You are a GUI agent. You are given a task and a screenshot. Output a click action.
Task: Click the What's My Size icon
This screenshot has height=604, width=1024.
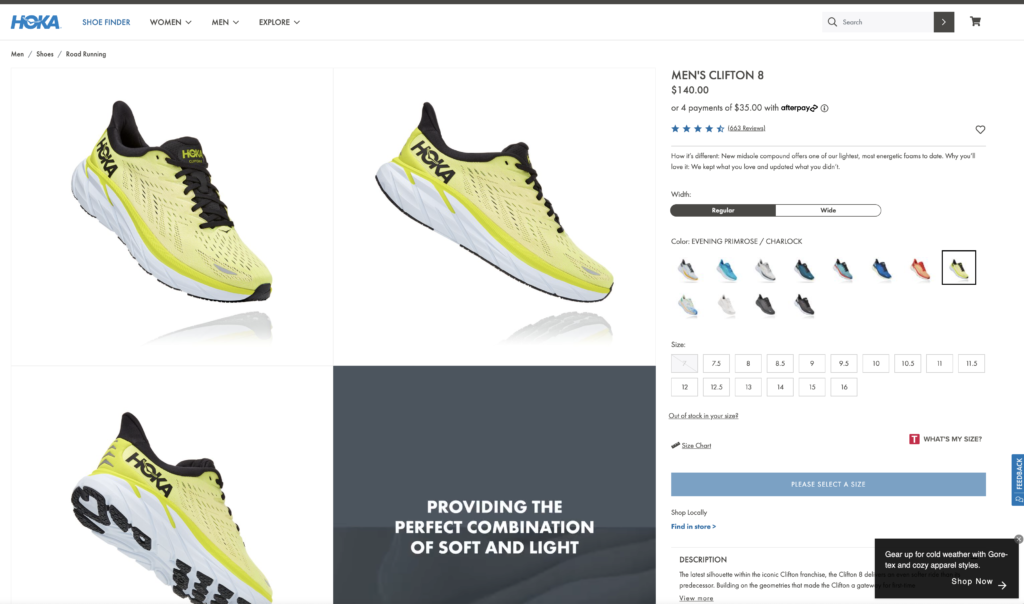(914, 439)
